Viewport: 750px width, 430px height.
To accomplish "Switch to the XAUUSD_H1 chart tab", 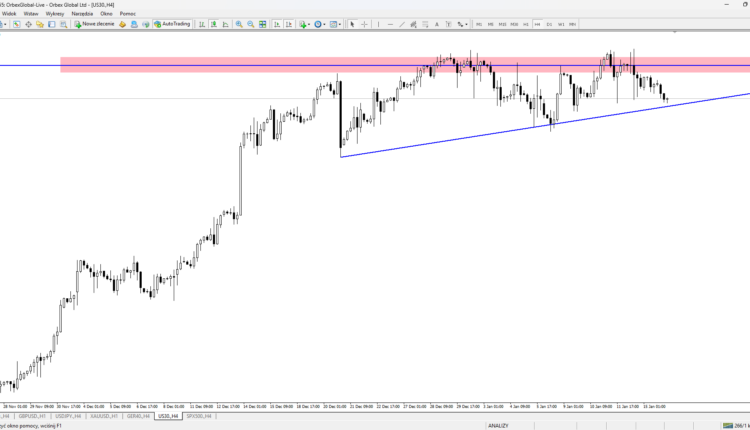I will (104, 416).
